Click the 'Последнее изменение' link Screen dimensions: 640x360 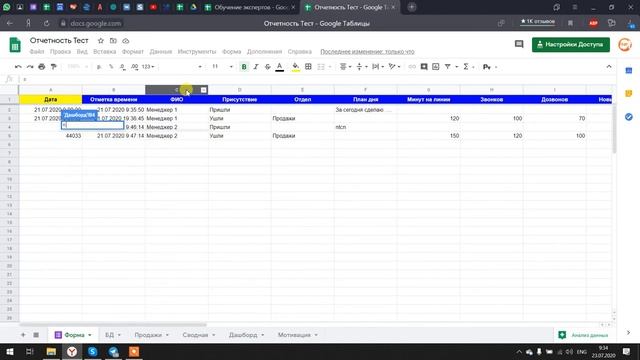pos(367,52)
